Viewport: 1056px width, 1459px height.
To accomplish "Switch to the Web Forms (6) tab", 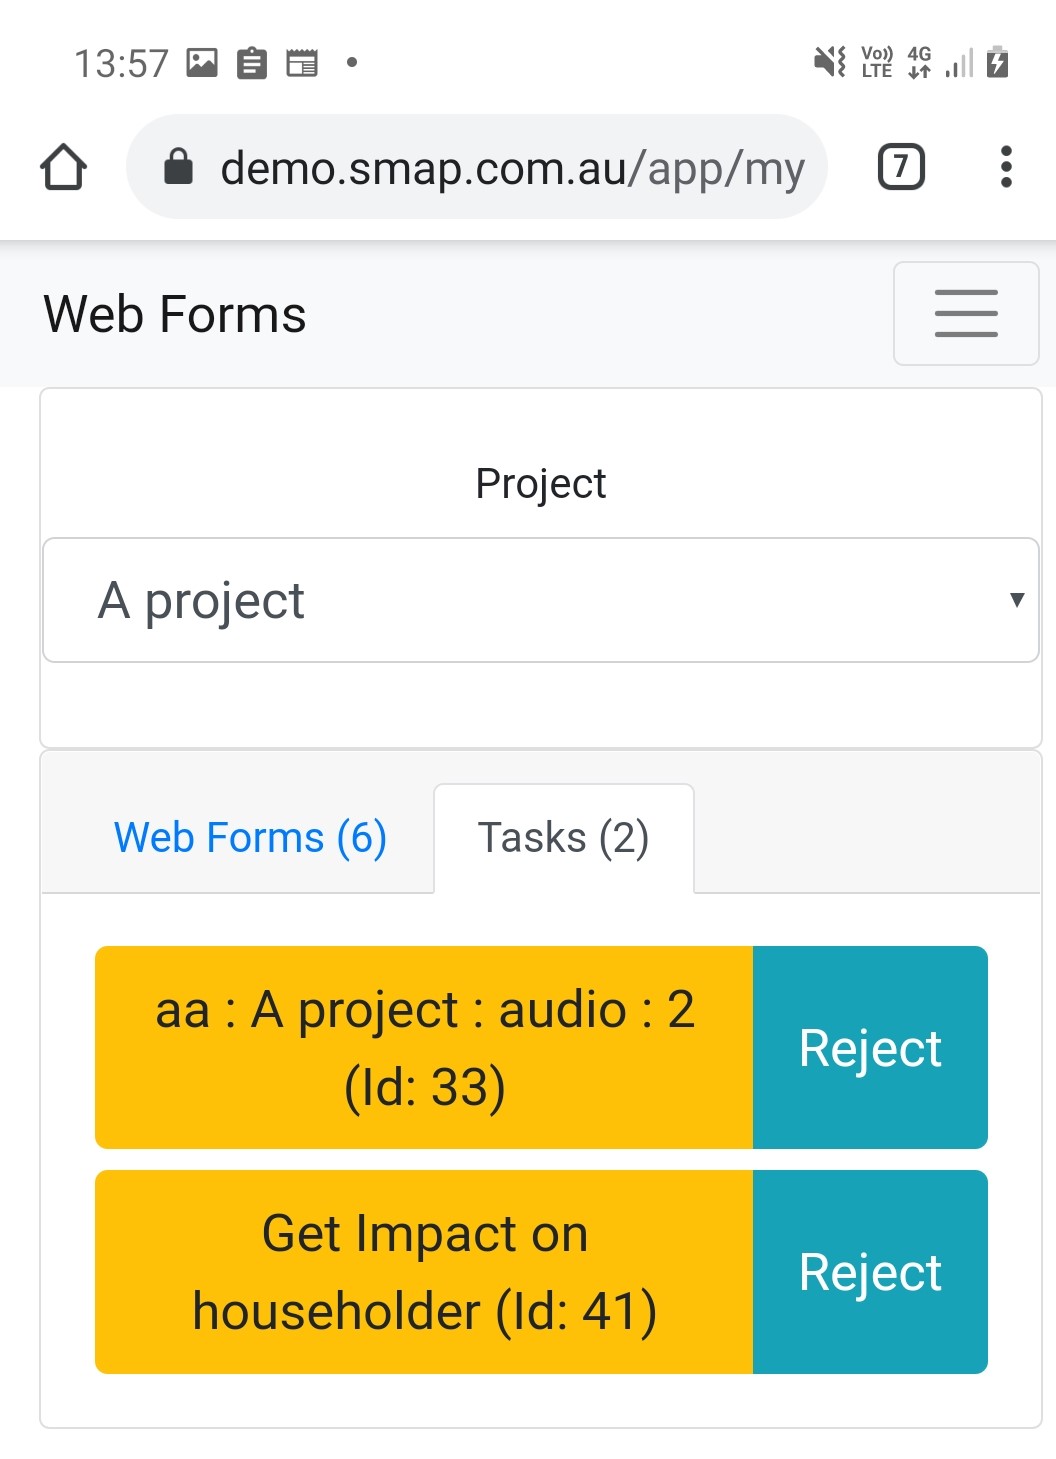I will click(x=250, y=838).
